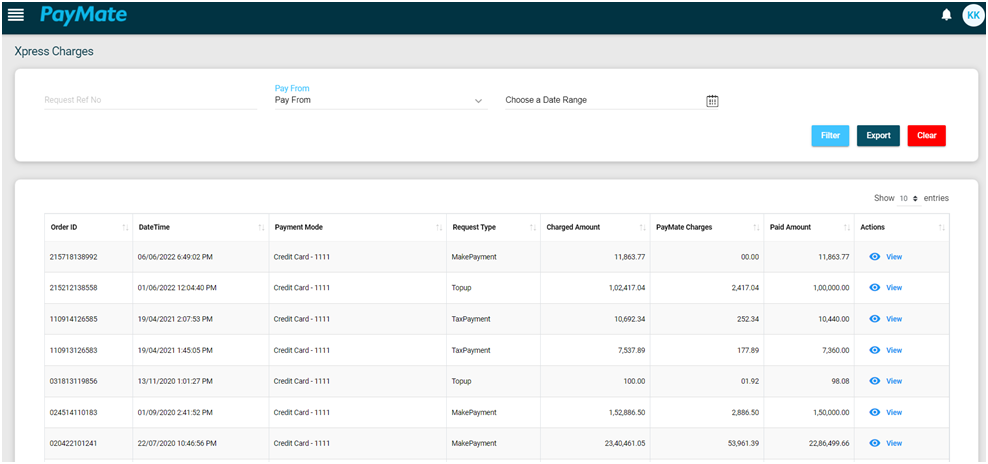Open the calendar date picker icon
988x464 pixels.
click(712, 101)
